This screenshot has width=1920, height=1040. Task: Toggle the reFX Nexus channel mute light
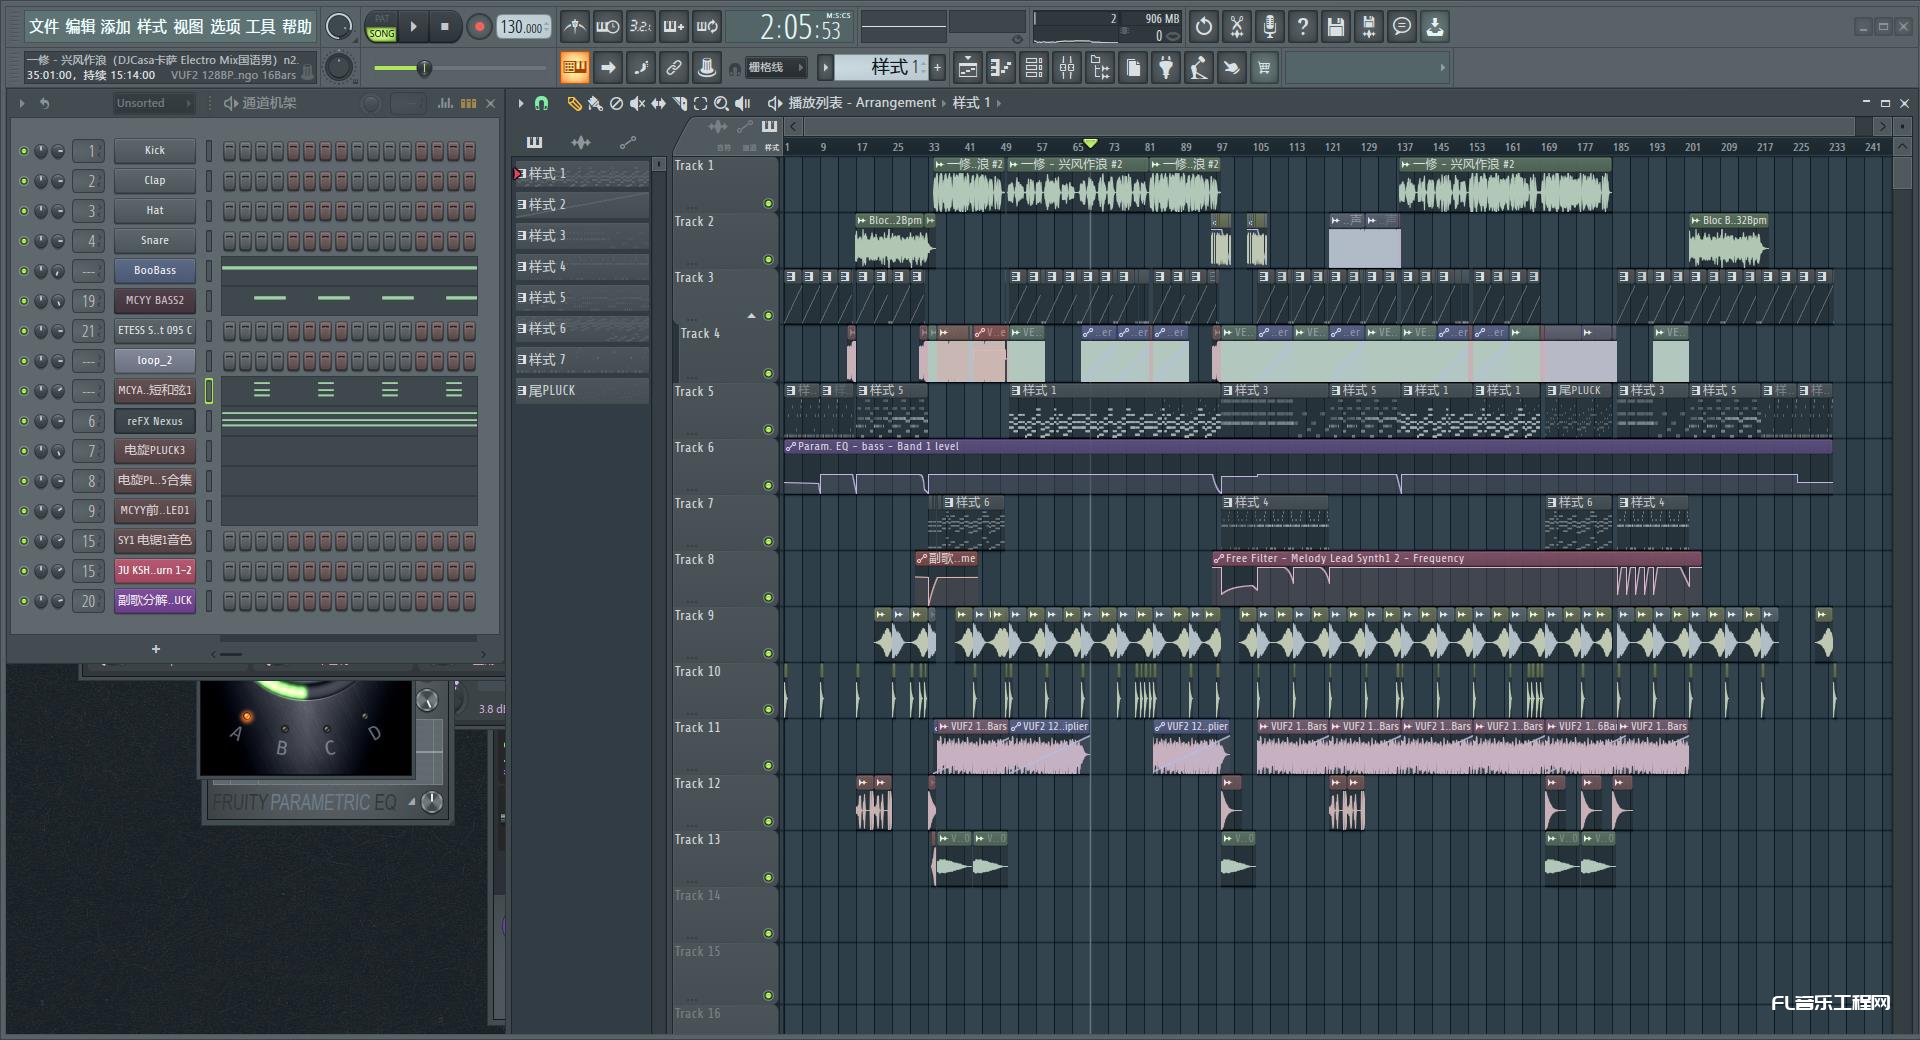click(24, 421)
